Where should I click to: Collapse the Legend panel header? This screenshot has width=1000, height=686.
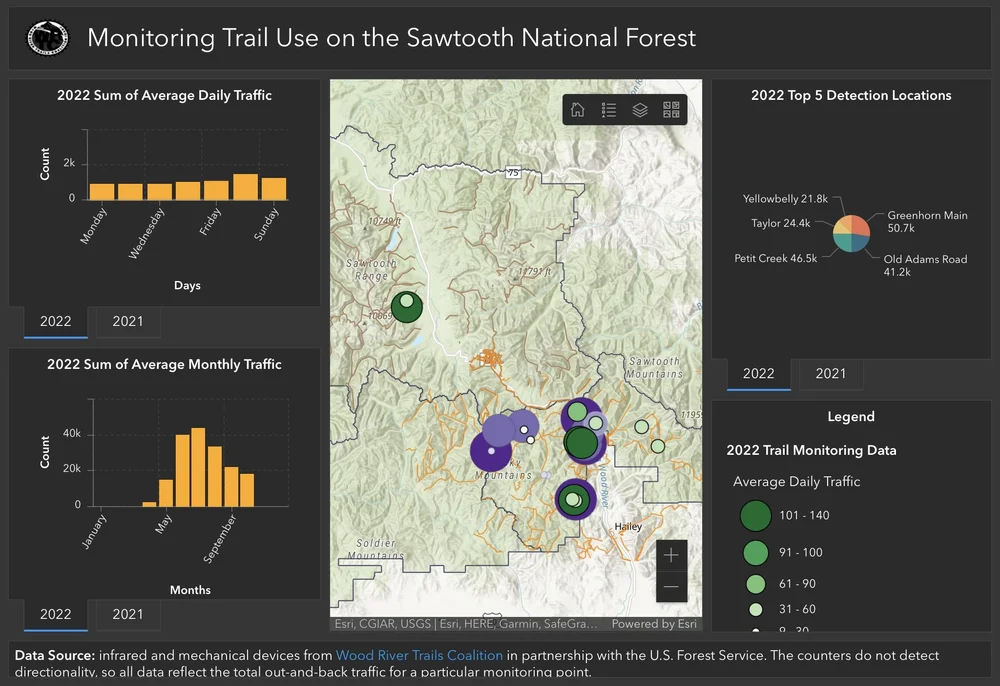(x=852, y=416)
